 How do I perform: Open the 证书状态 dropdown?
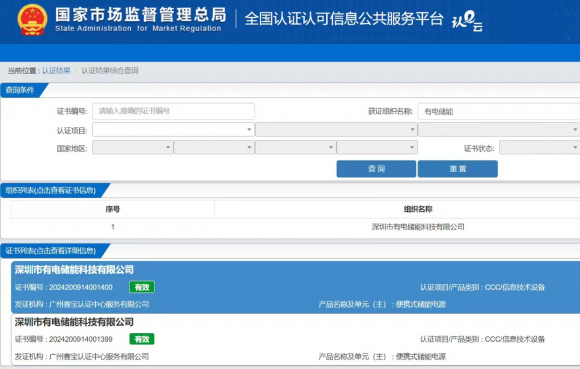pyautogui.click(x=540, y=148)
